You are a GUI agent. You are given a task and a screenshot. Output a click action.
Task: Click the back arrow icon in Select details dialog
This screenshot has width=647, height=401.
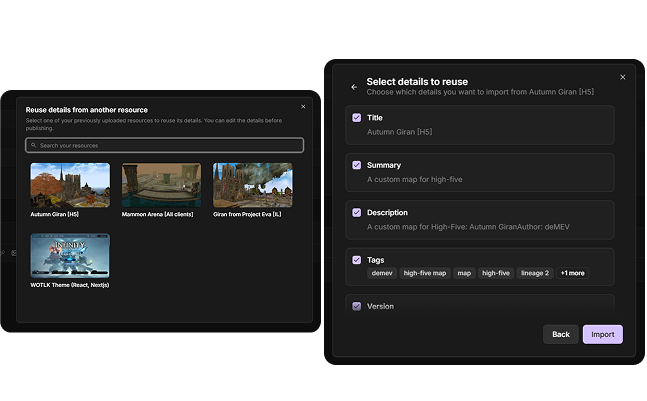354,87
